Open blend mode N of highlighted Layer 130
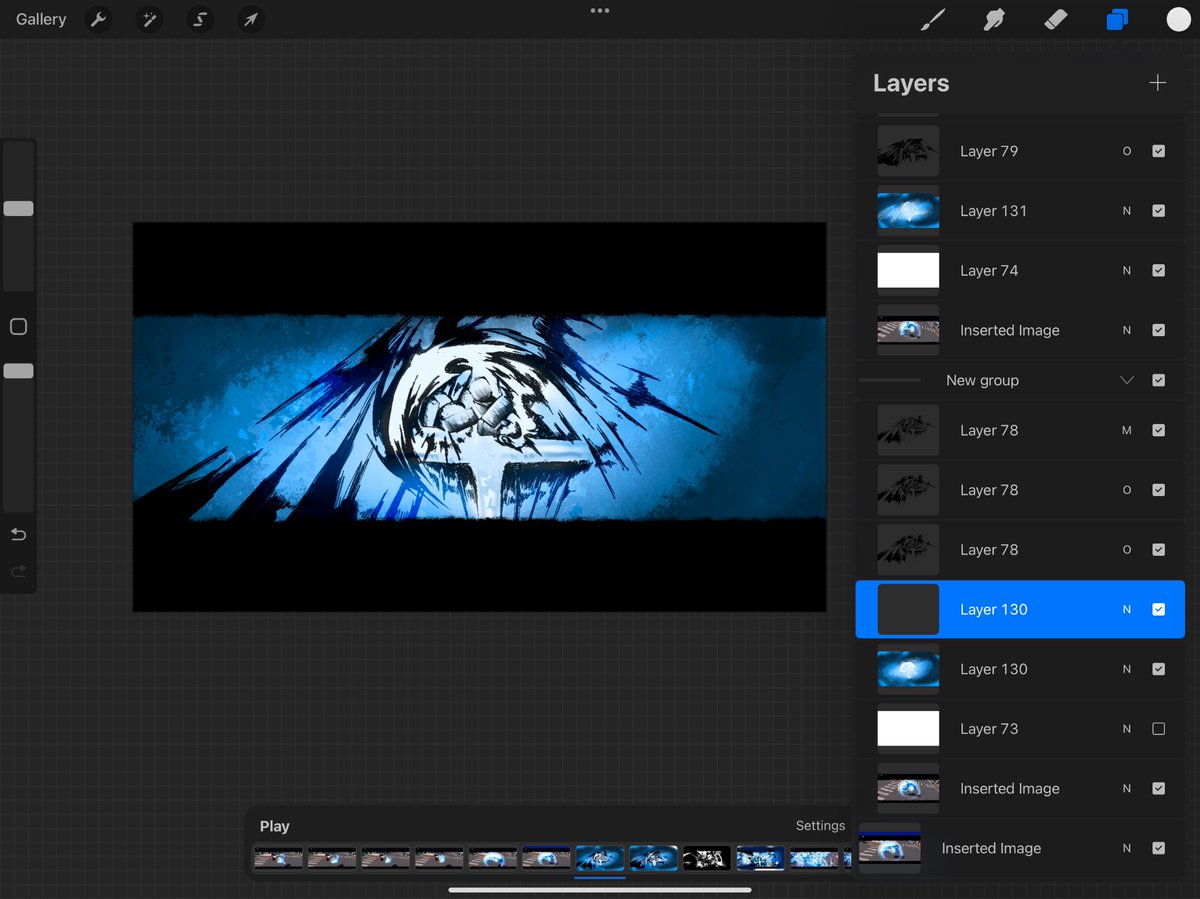1200x899 pixels. pyautogui.click(x=1127, y=609)
